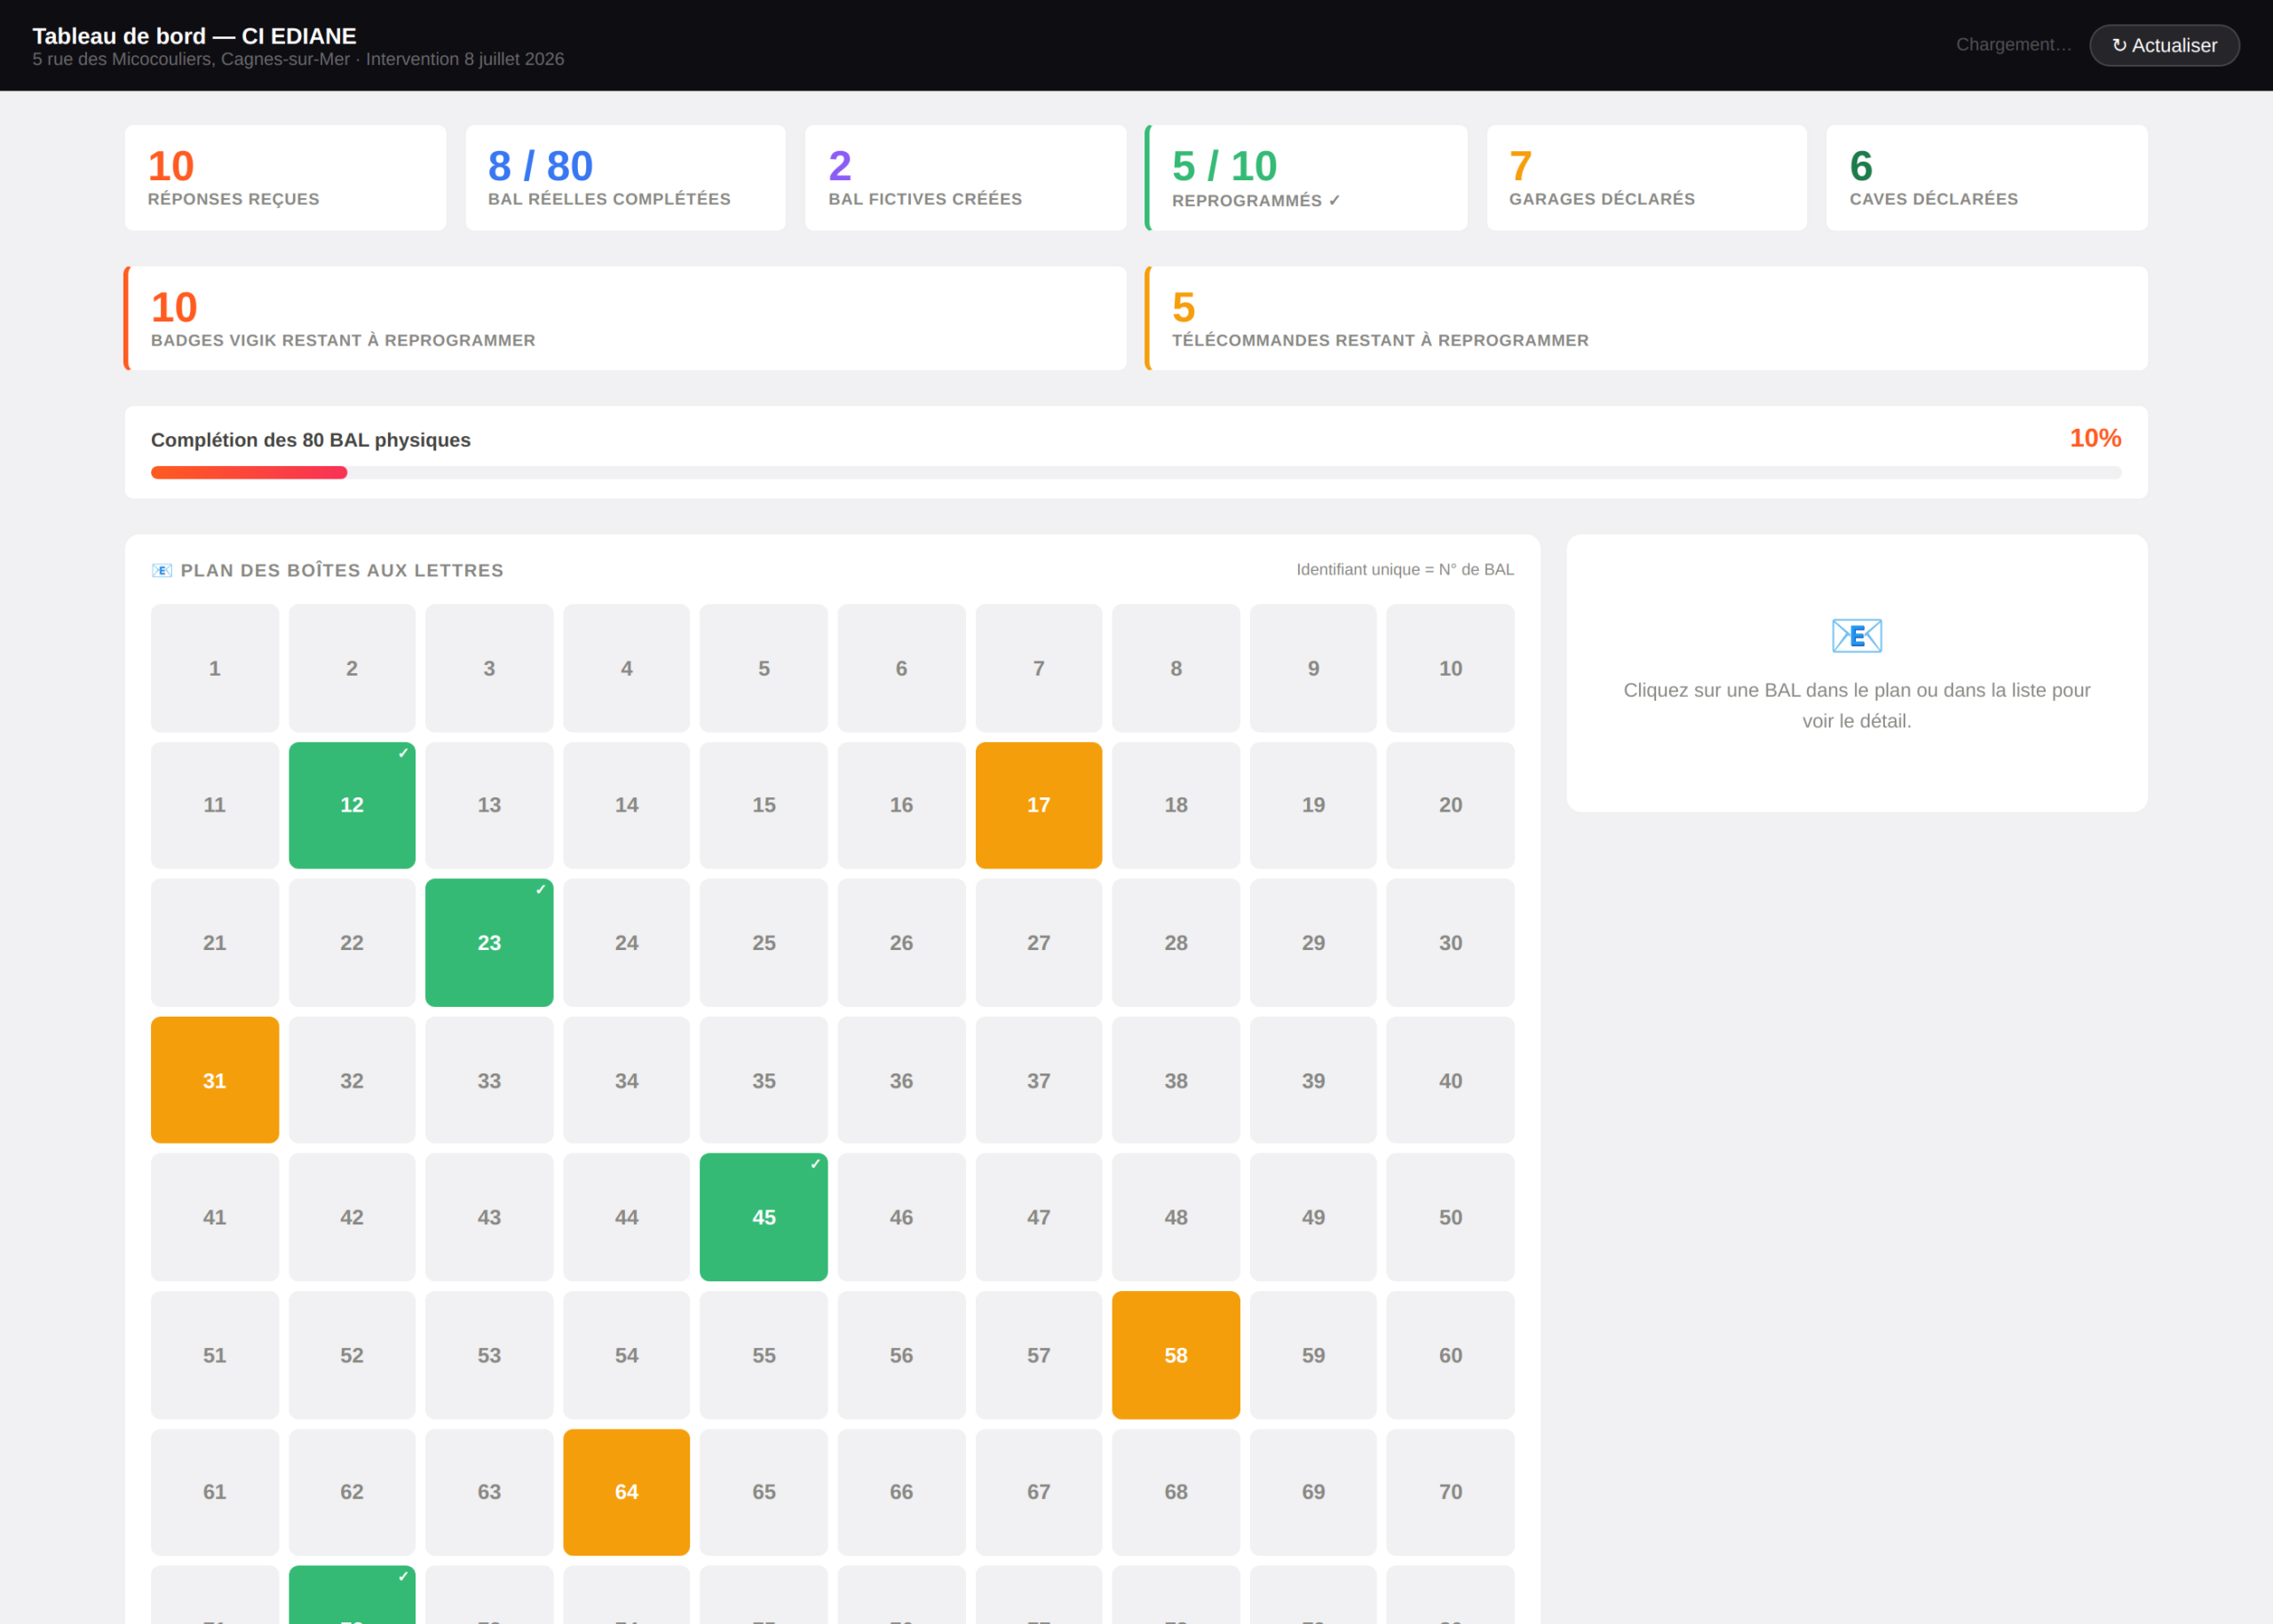Click the Actualiser refresh button
Image resolution: width=2273 pixels, height=1624 pixels.
[2163, 45]
